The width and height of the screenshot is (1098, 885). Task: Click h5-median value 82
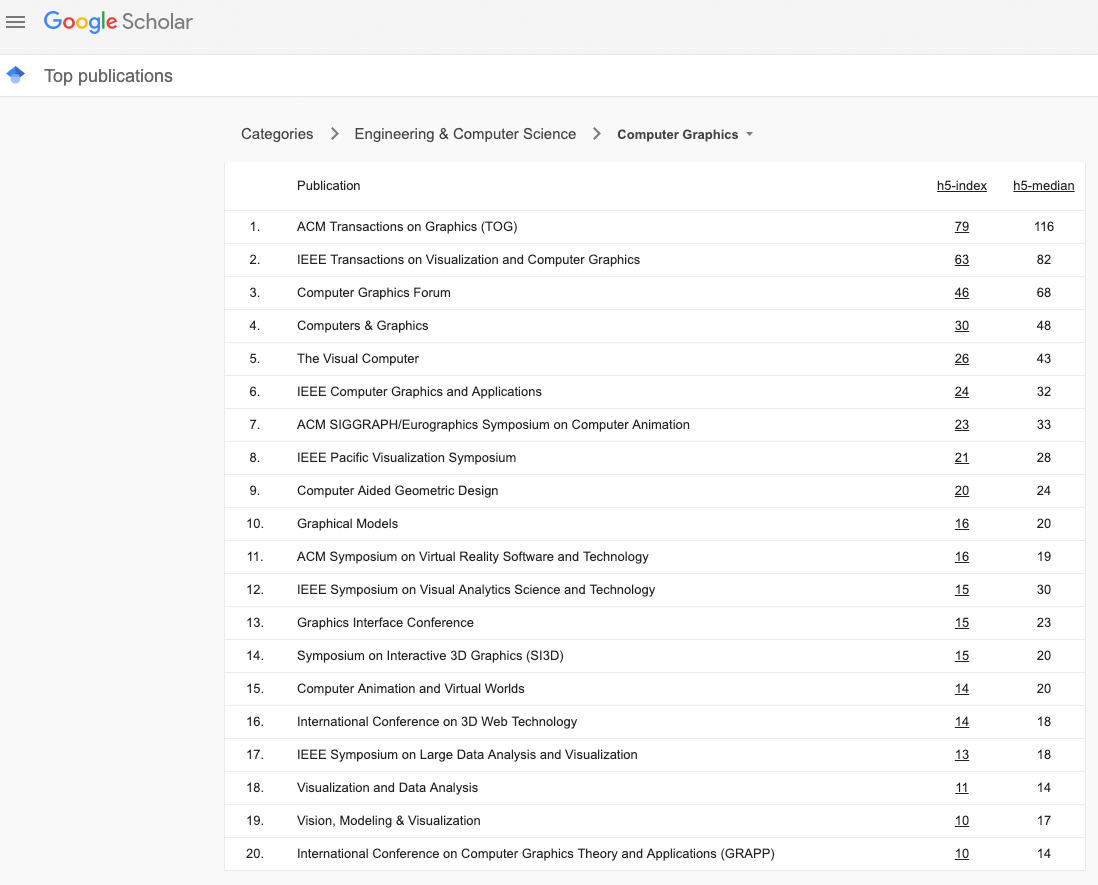pos(1043,260)
